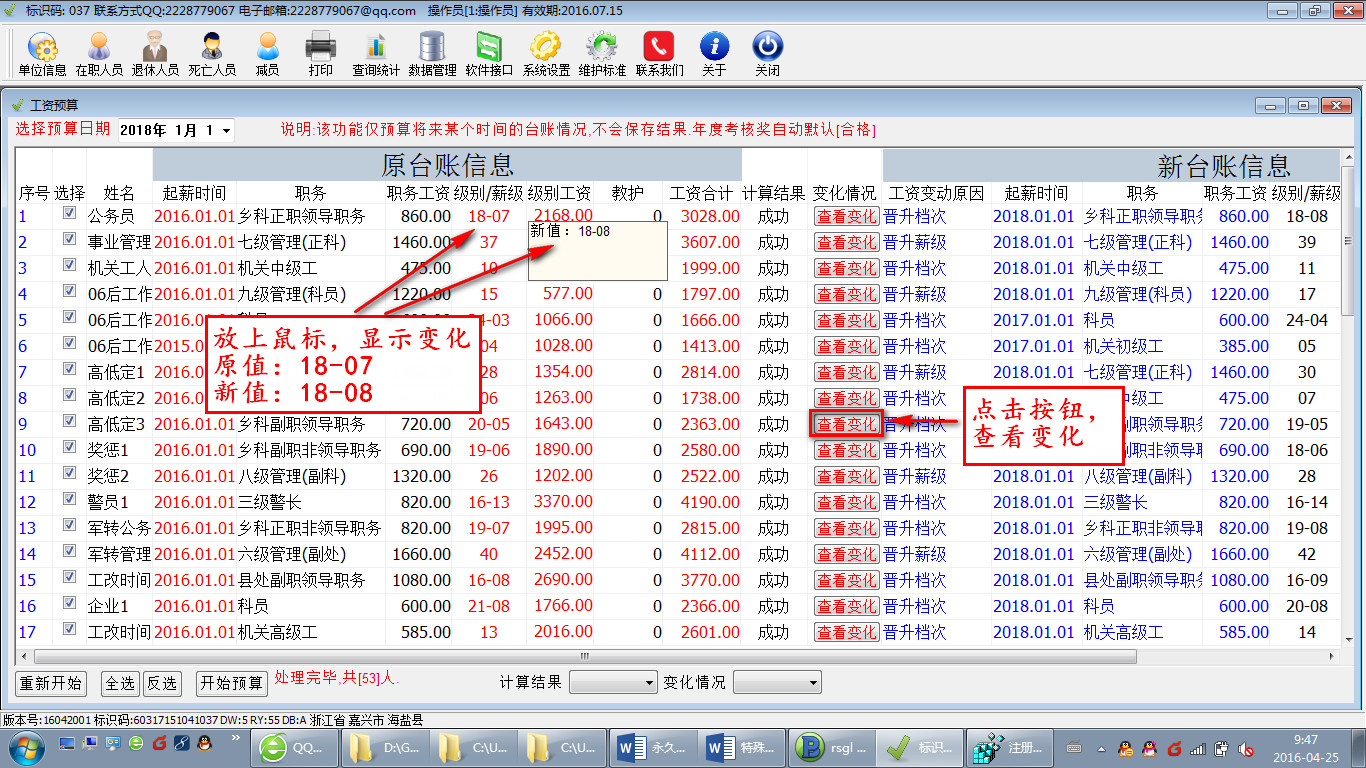Image resolution: width=1366 pixels, height=768 pixels.
Task: Click the 打印 printer icon
Action: (x=320, y=53)
